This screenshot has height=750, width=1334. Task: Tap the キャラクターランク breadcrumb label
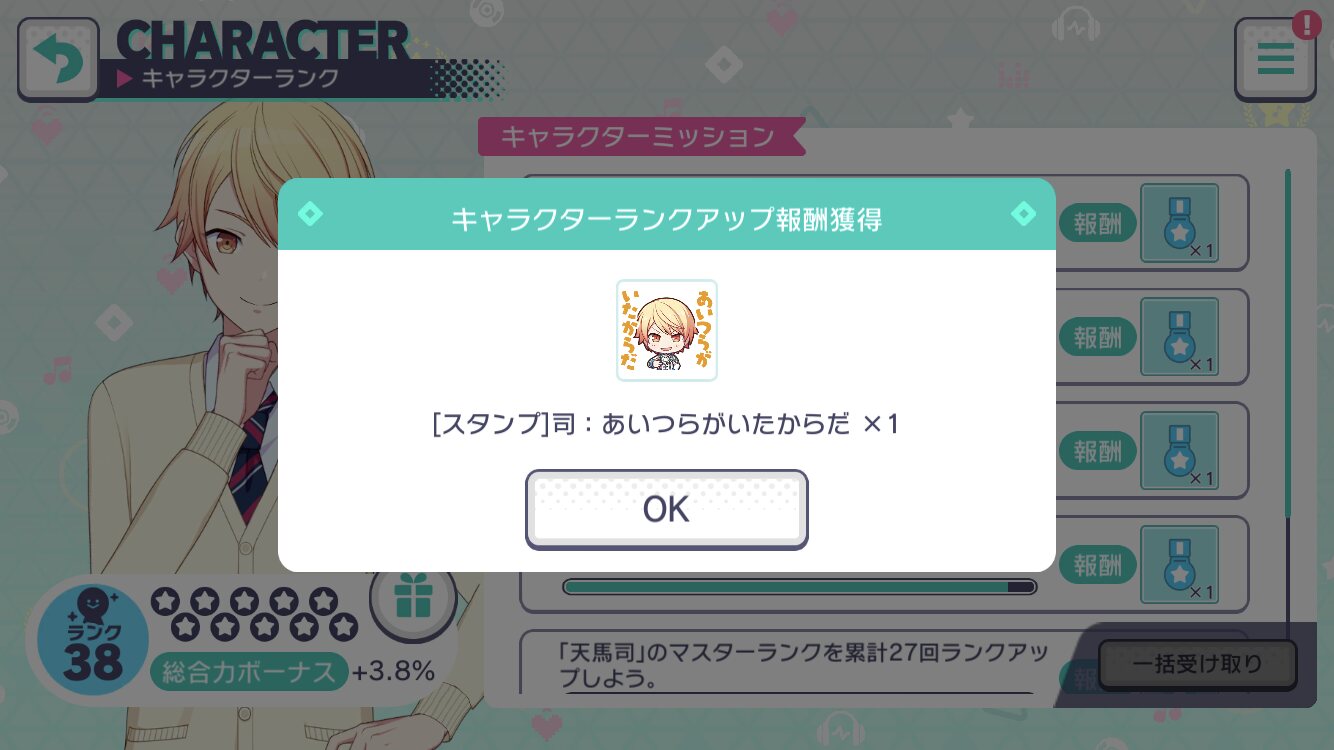(240, 78)
